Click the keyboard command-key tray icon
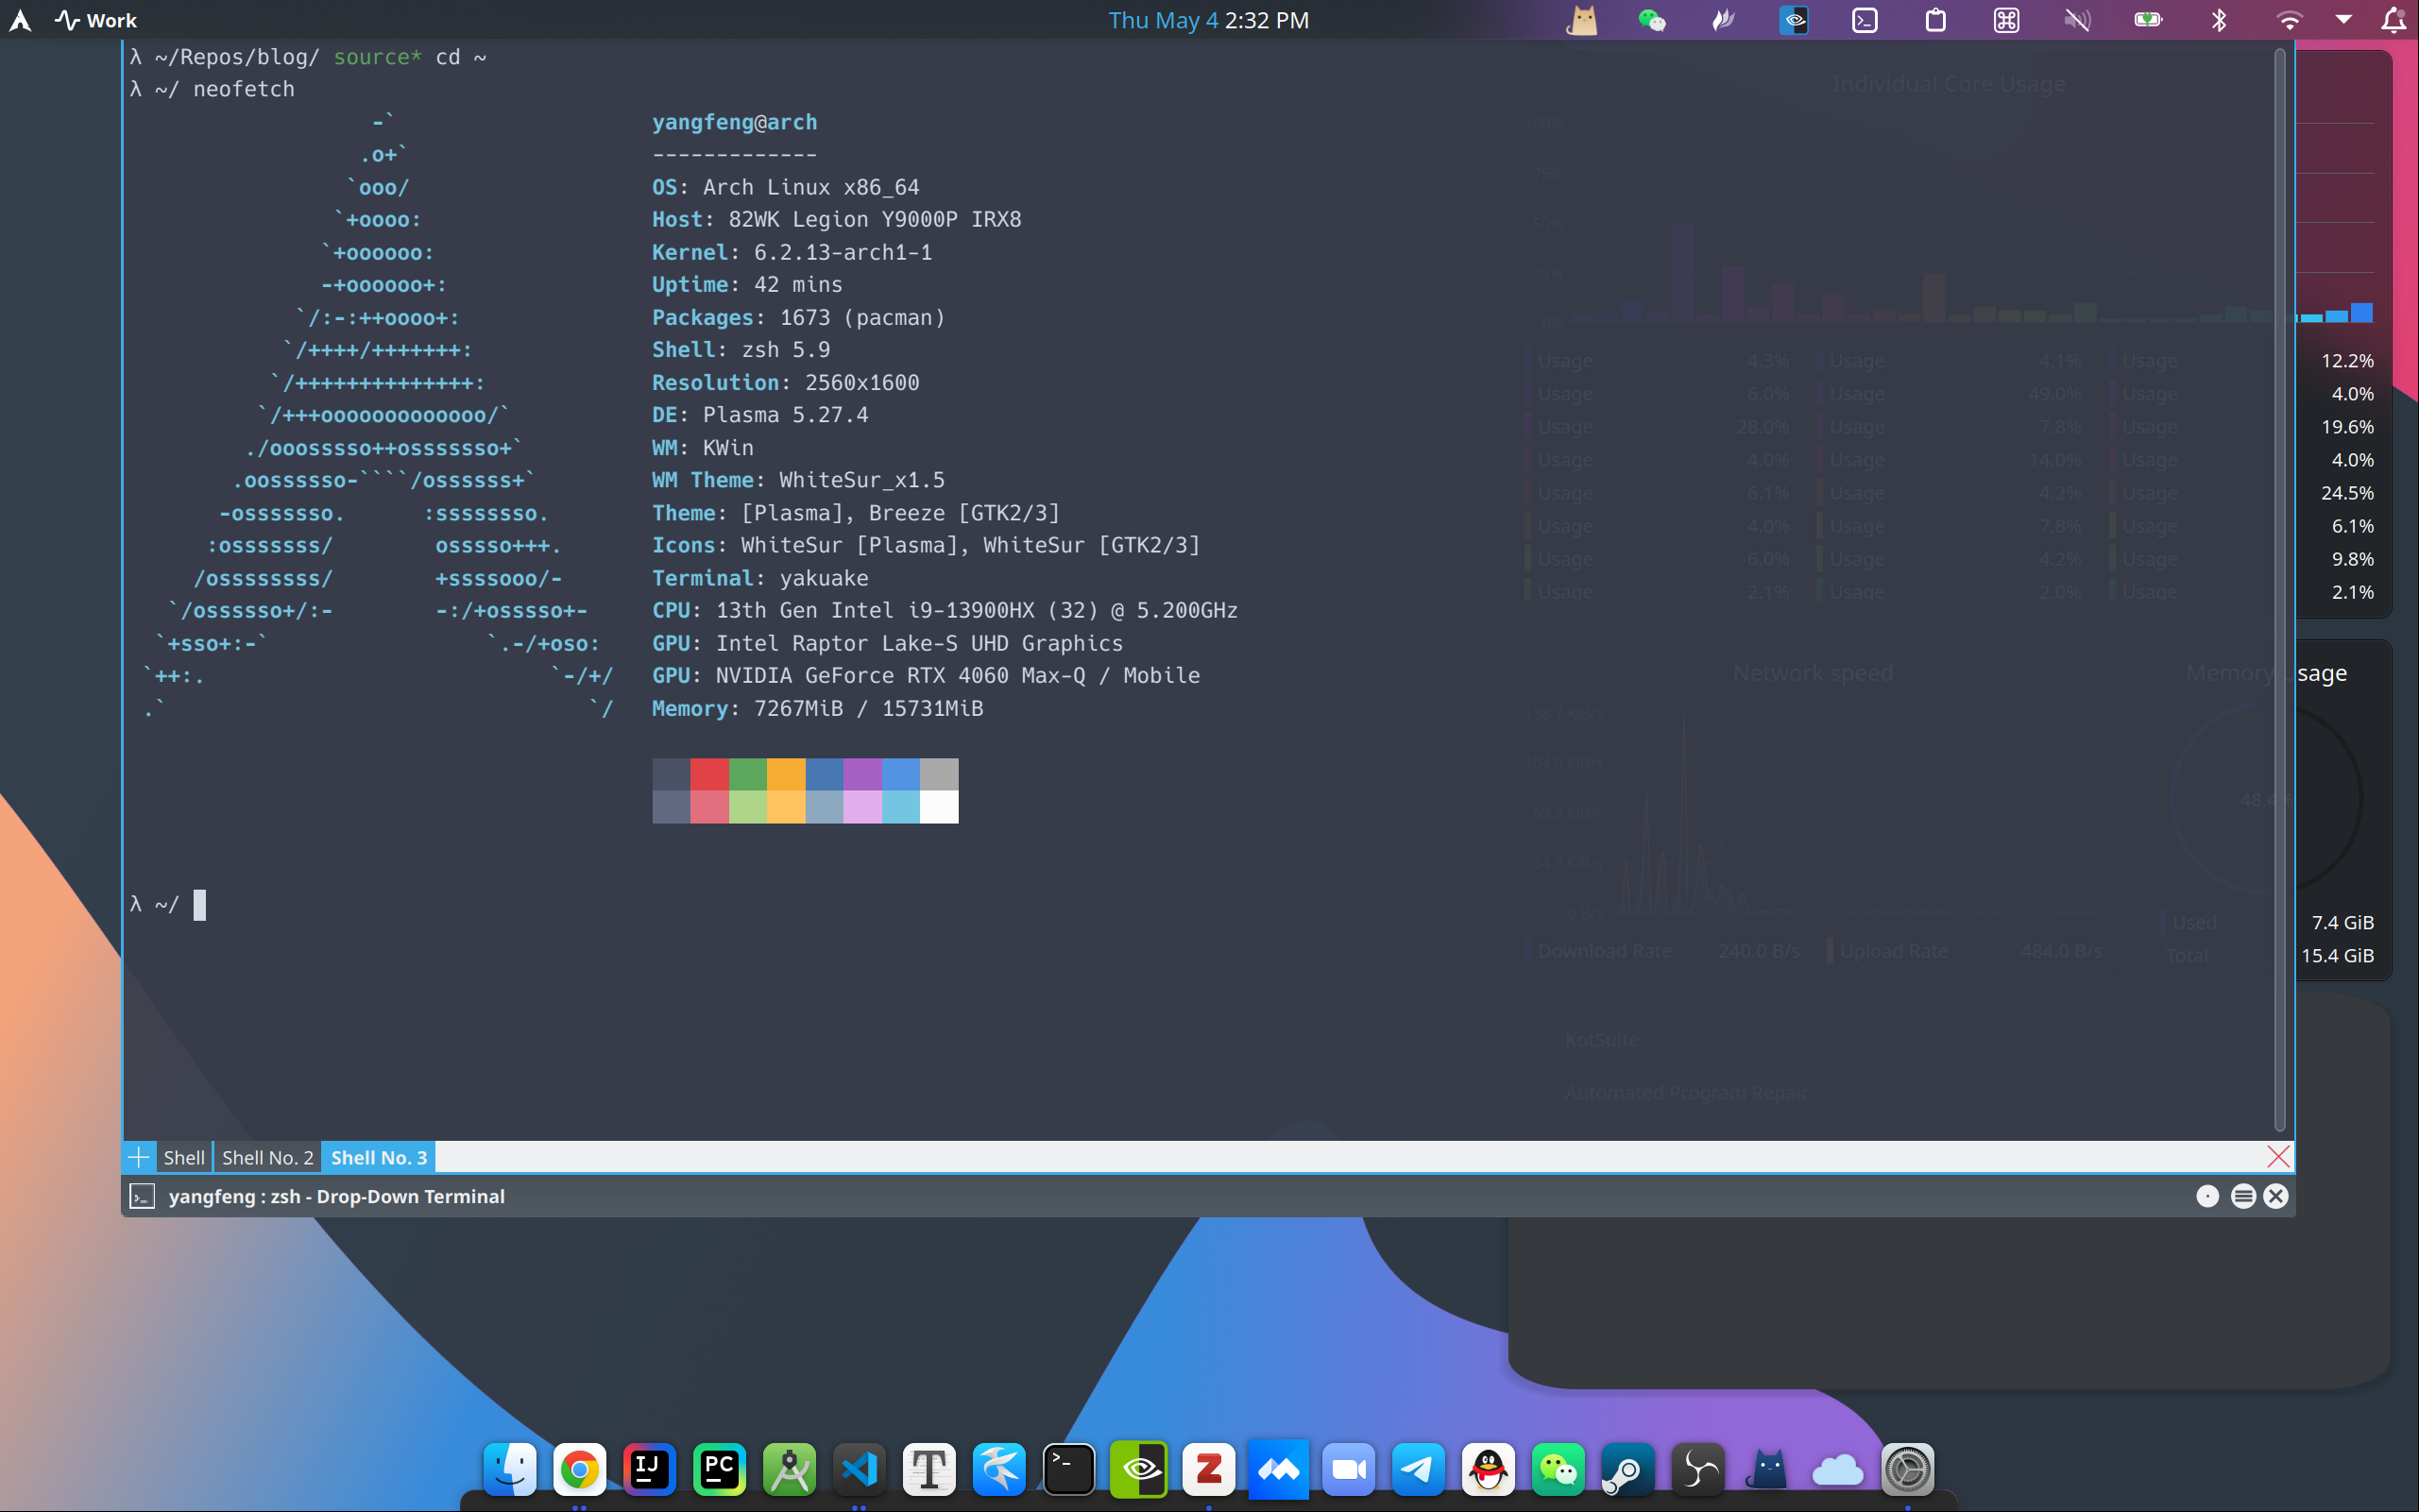2419x1512 pixels. (2007, 20)
